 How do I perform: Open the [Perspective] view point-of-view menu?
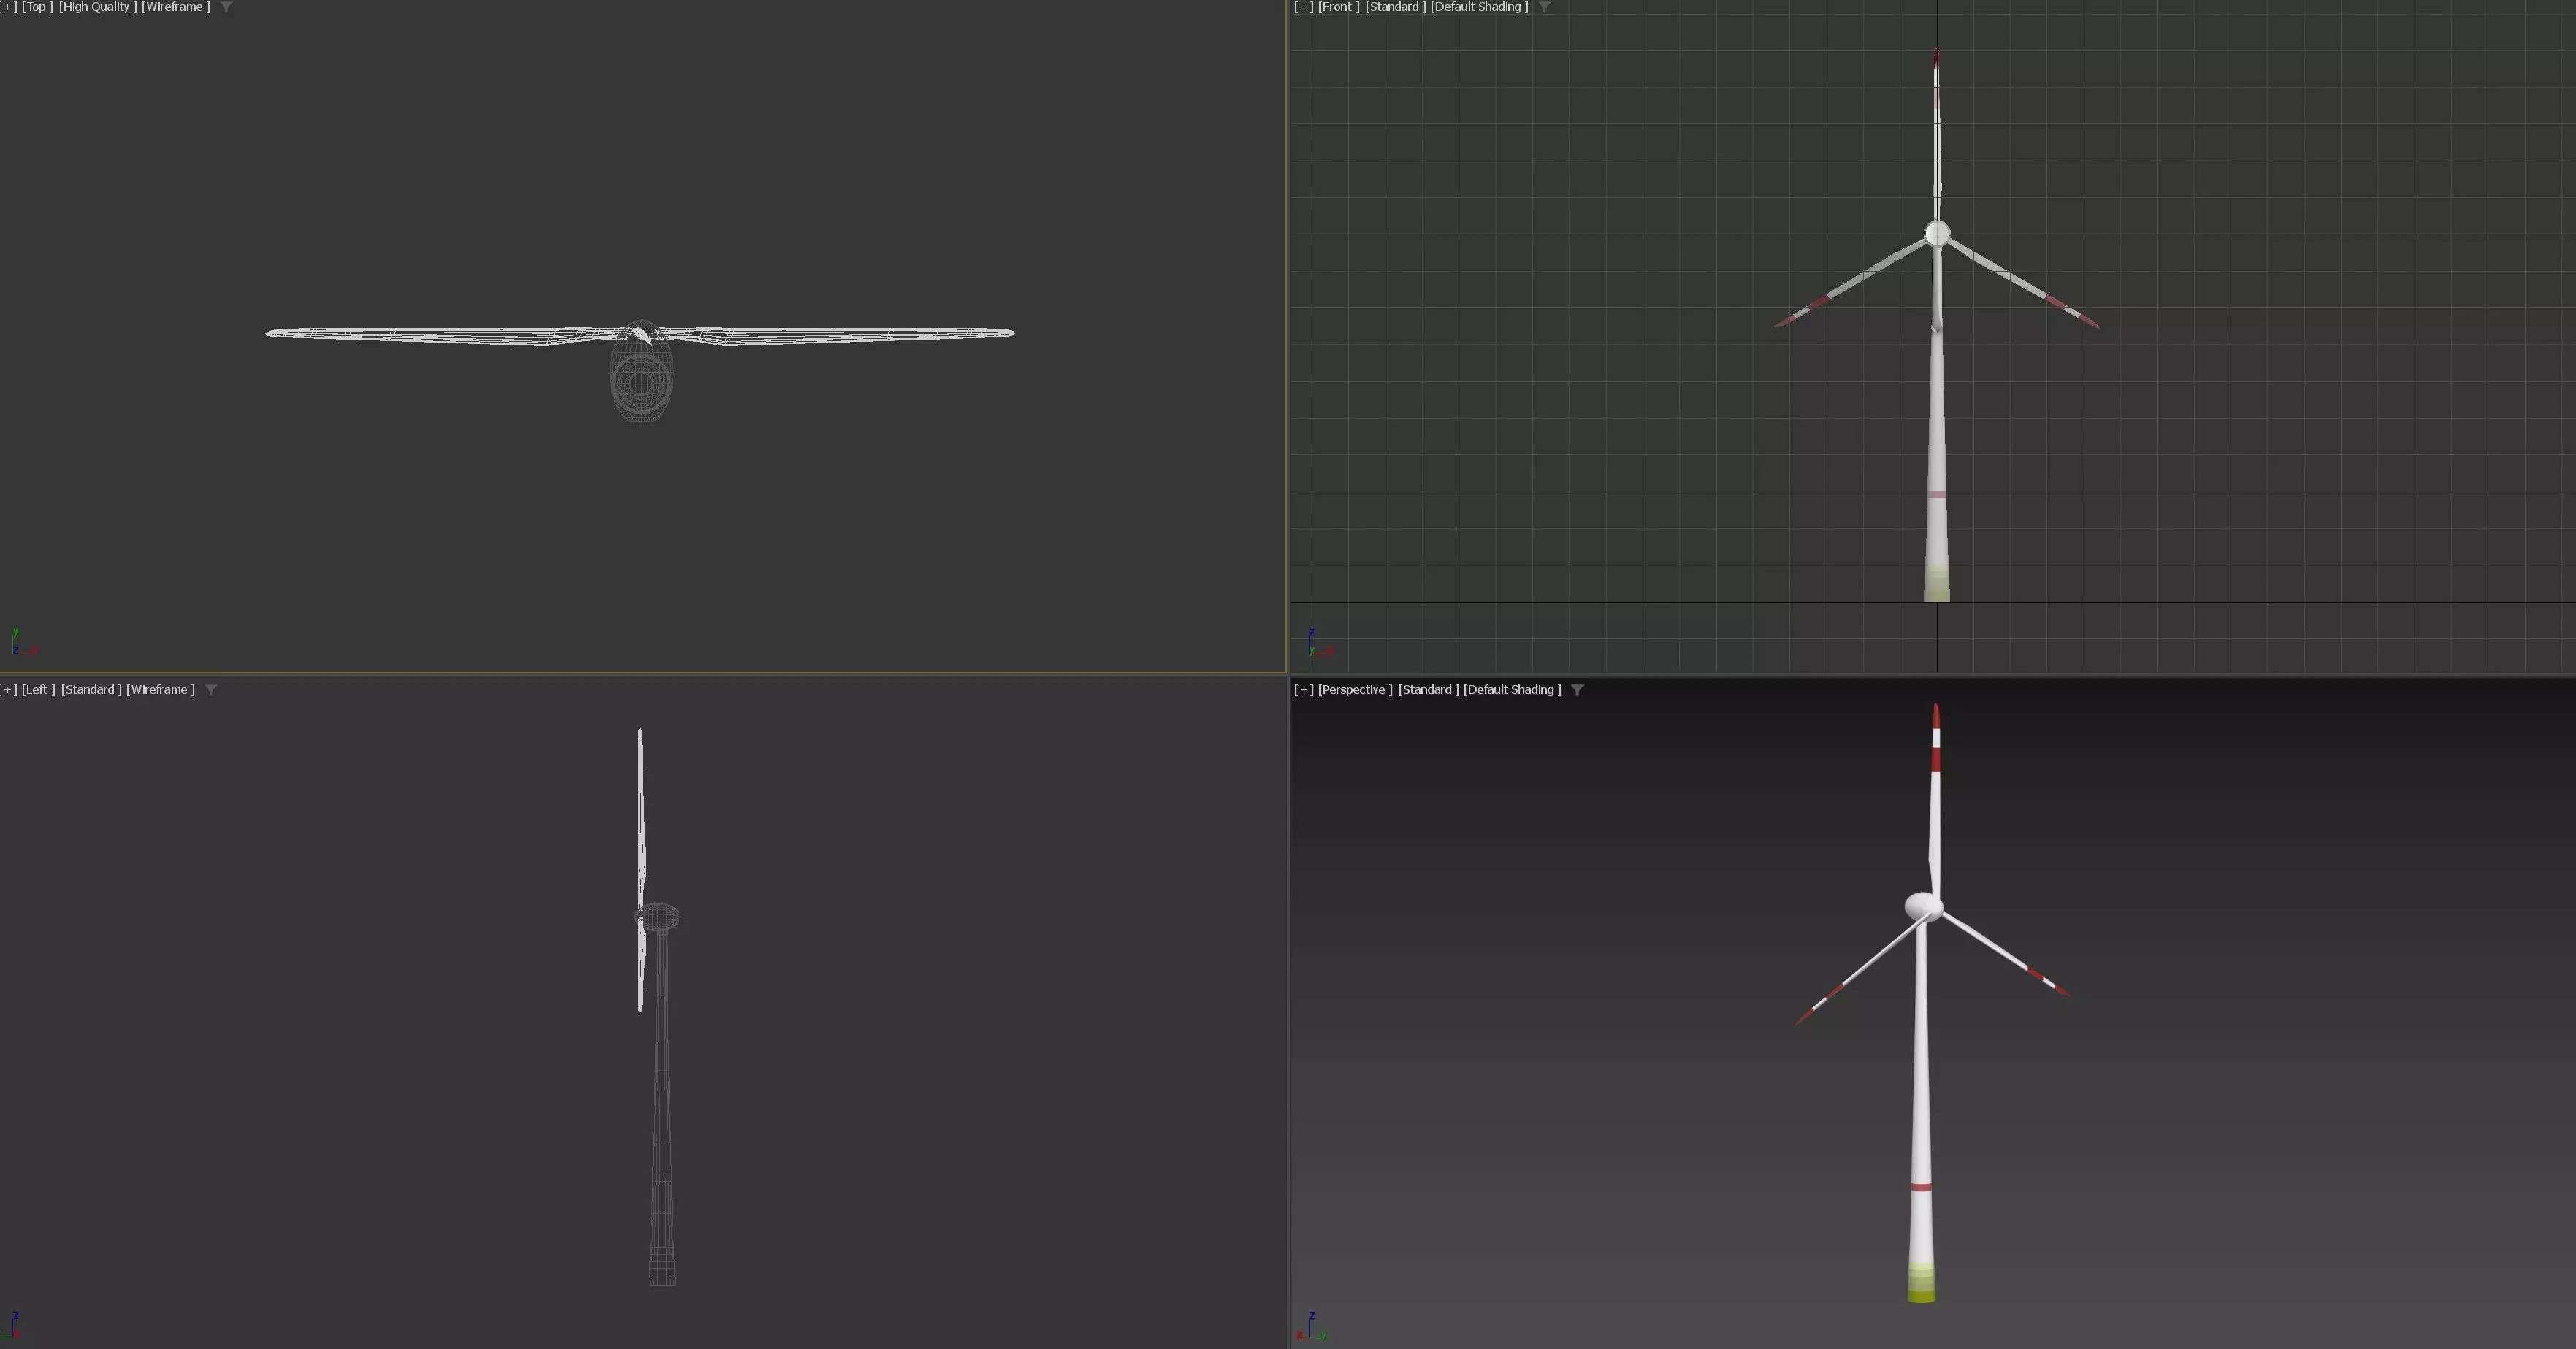[x=1355, y=690]
